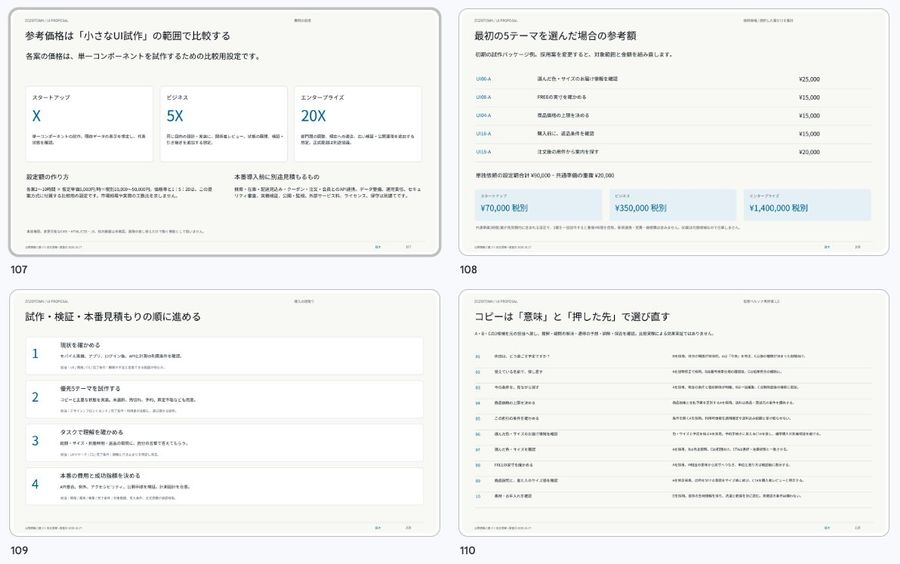Screen dimensions: 900x564
Task: Click step 4 heading 本番の費用と成功指標を決める
Action: 100,476
